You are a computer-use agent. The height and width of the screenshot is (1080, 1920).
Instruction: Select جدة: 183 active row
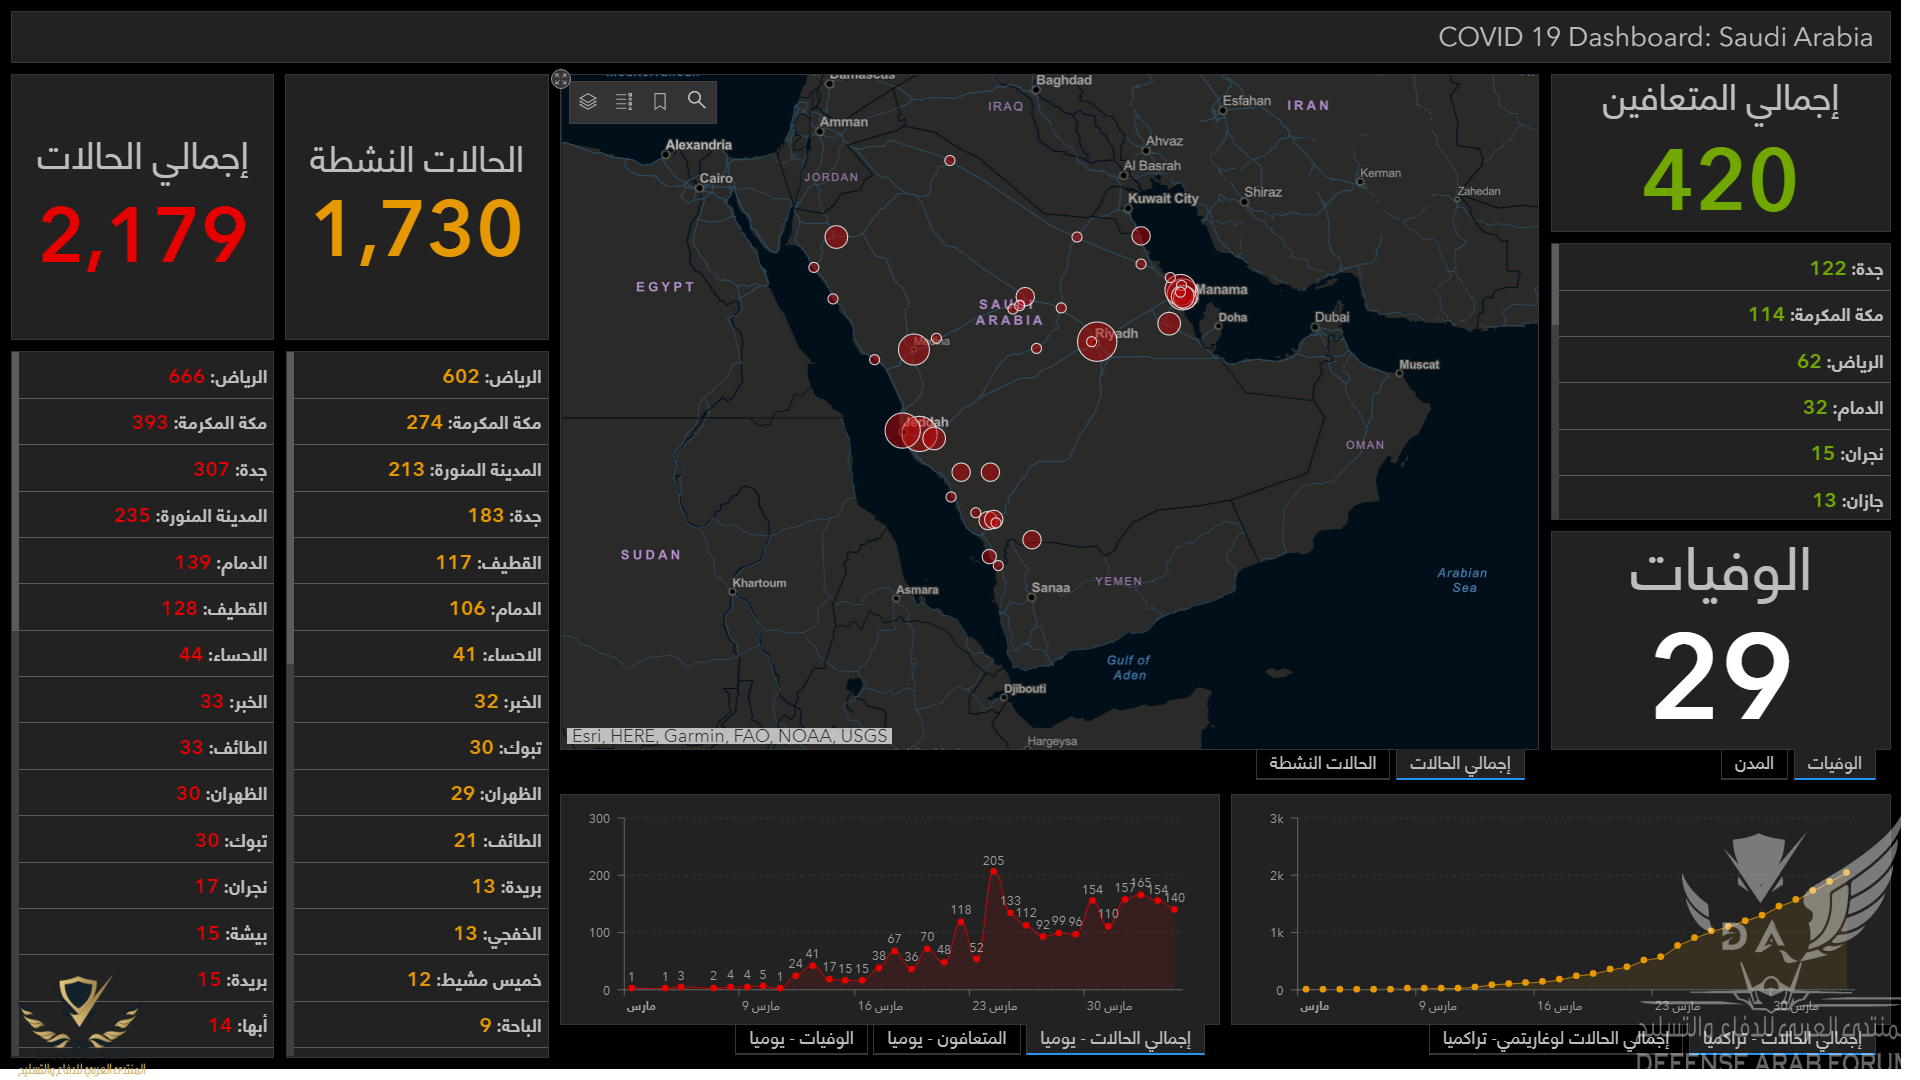(x=420, y=516)
